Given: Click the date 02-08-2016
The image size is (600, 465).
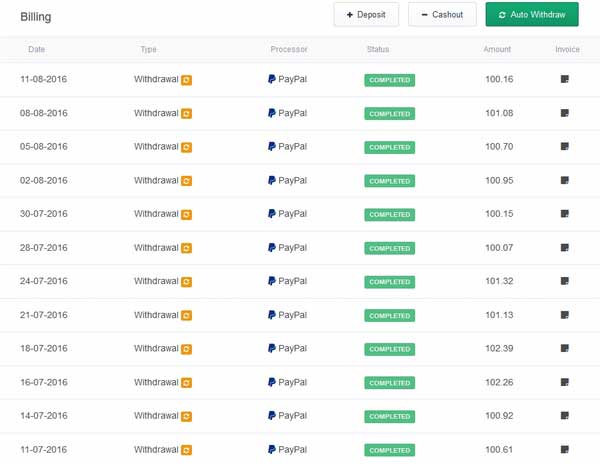Looking at the screenshot, I should coord(43,180).
